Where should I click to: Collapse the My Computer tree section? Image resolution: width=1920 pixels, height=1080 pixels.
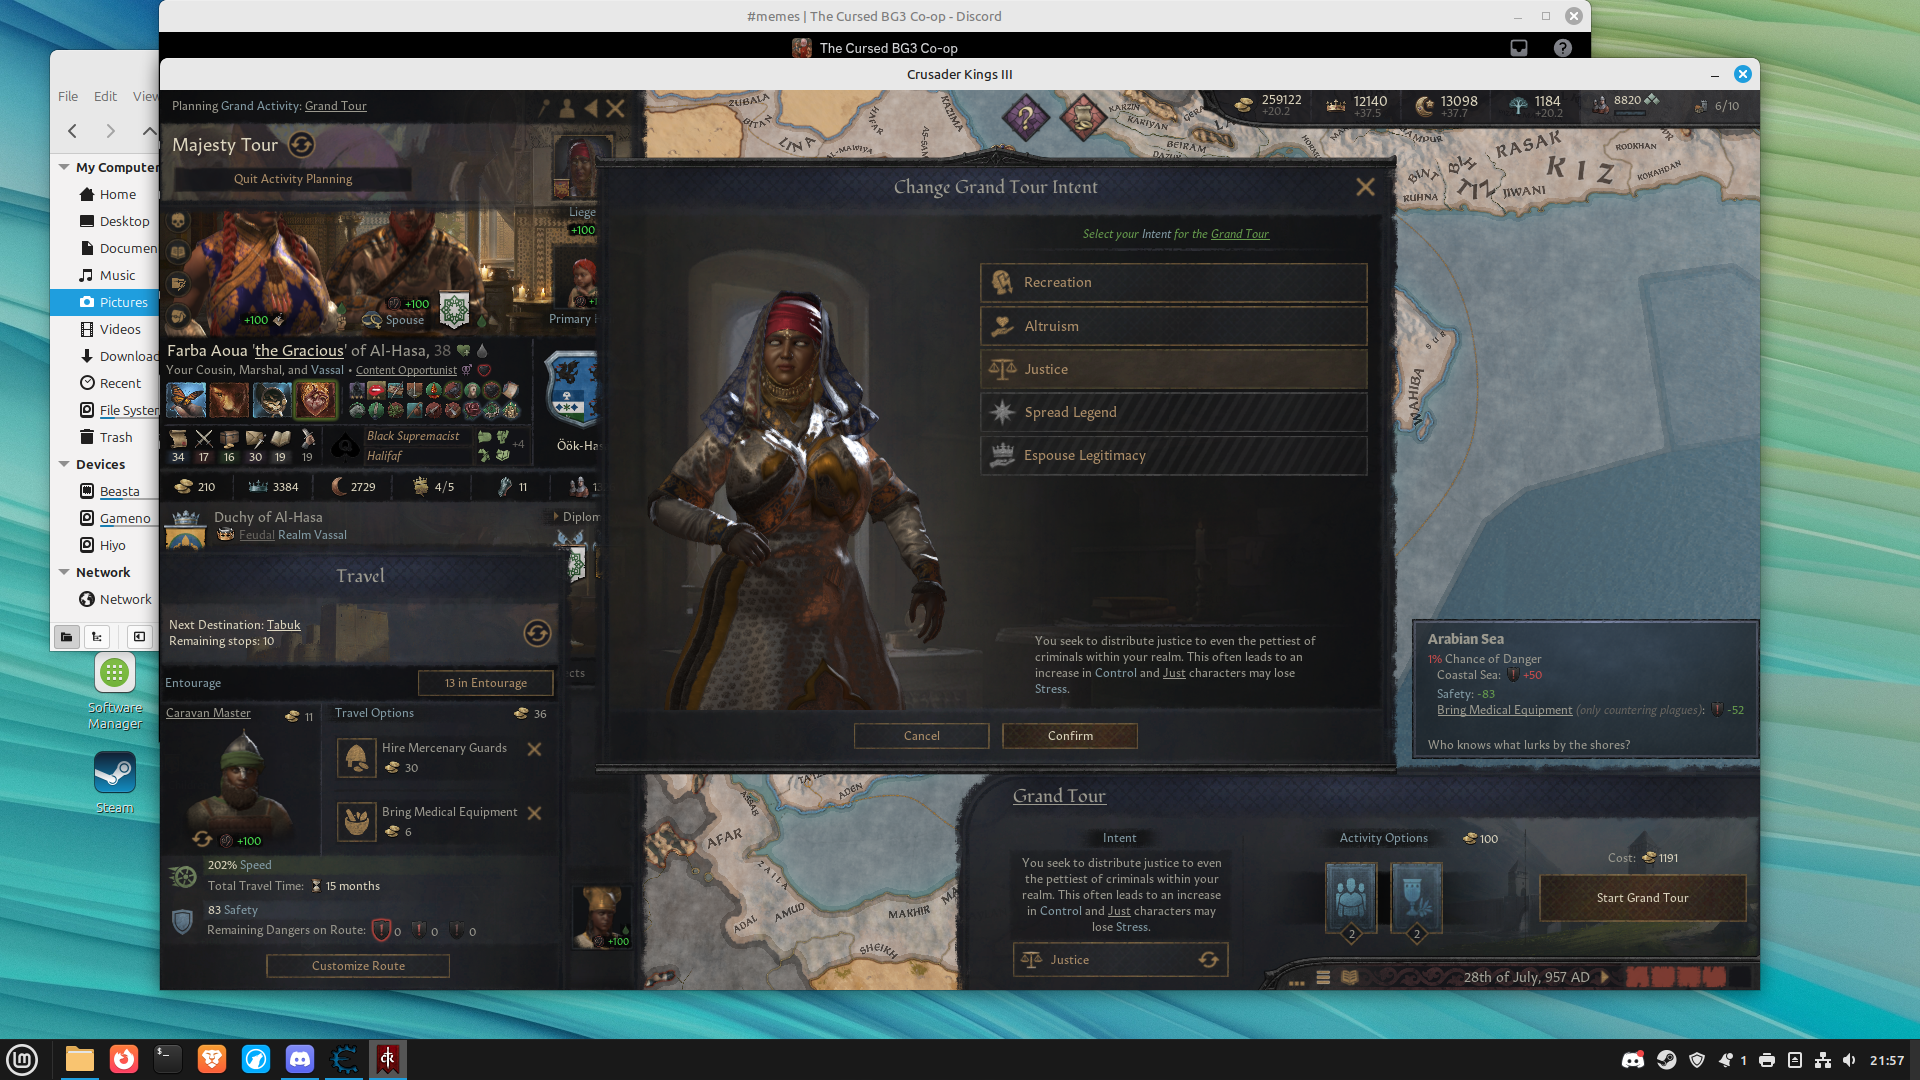(x=64, y=167)
